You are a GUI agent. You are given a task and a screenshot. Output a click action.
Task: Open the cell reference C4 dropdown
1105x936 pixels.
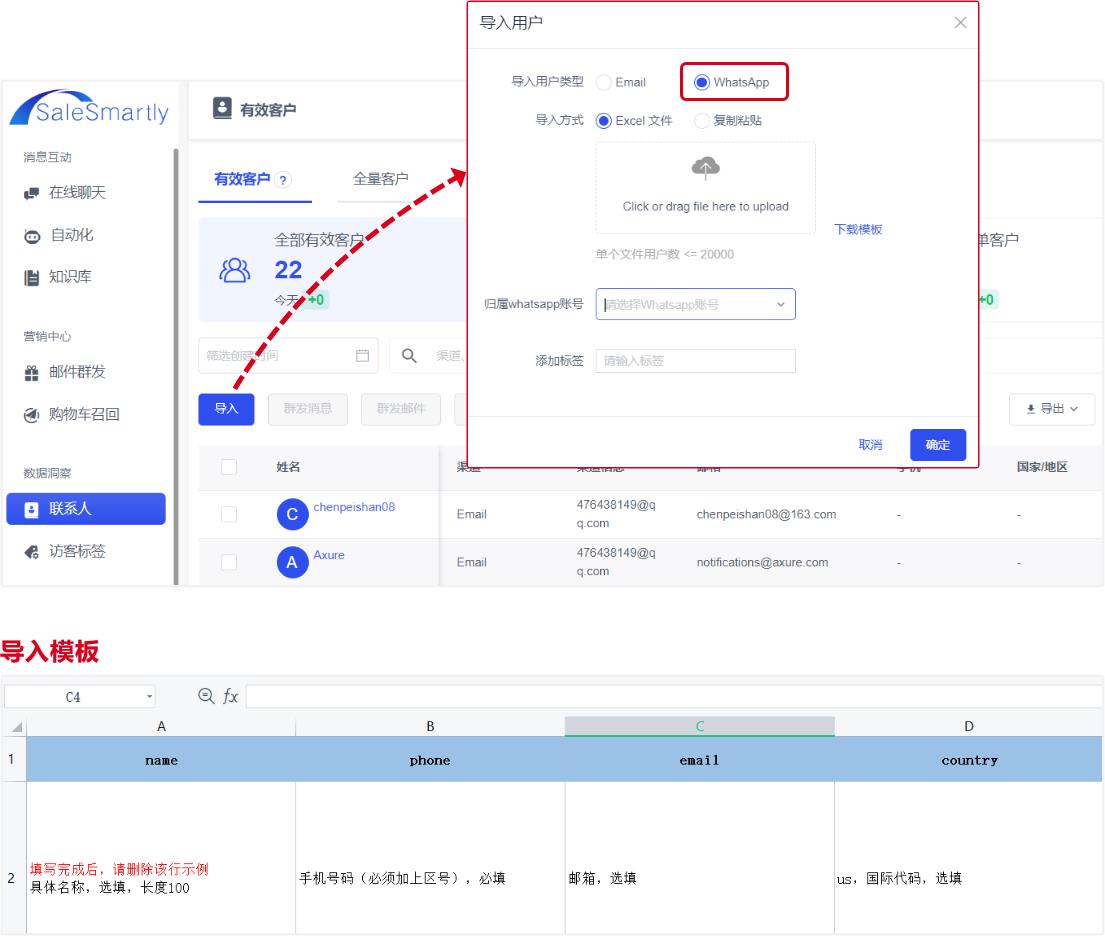click(x=150, y=697)
